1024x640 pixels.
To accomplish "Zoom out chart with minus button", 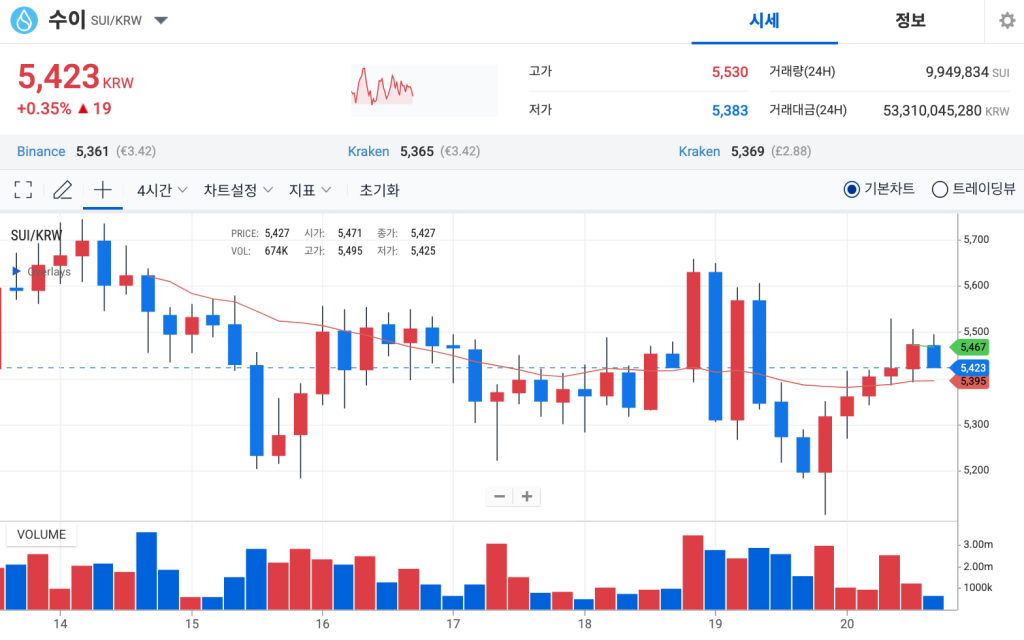I will coord(500,496).
